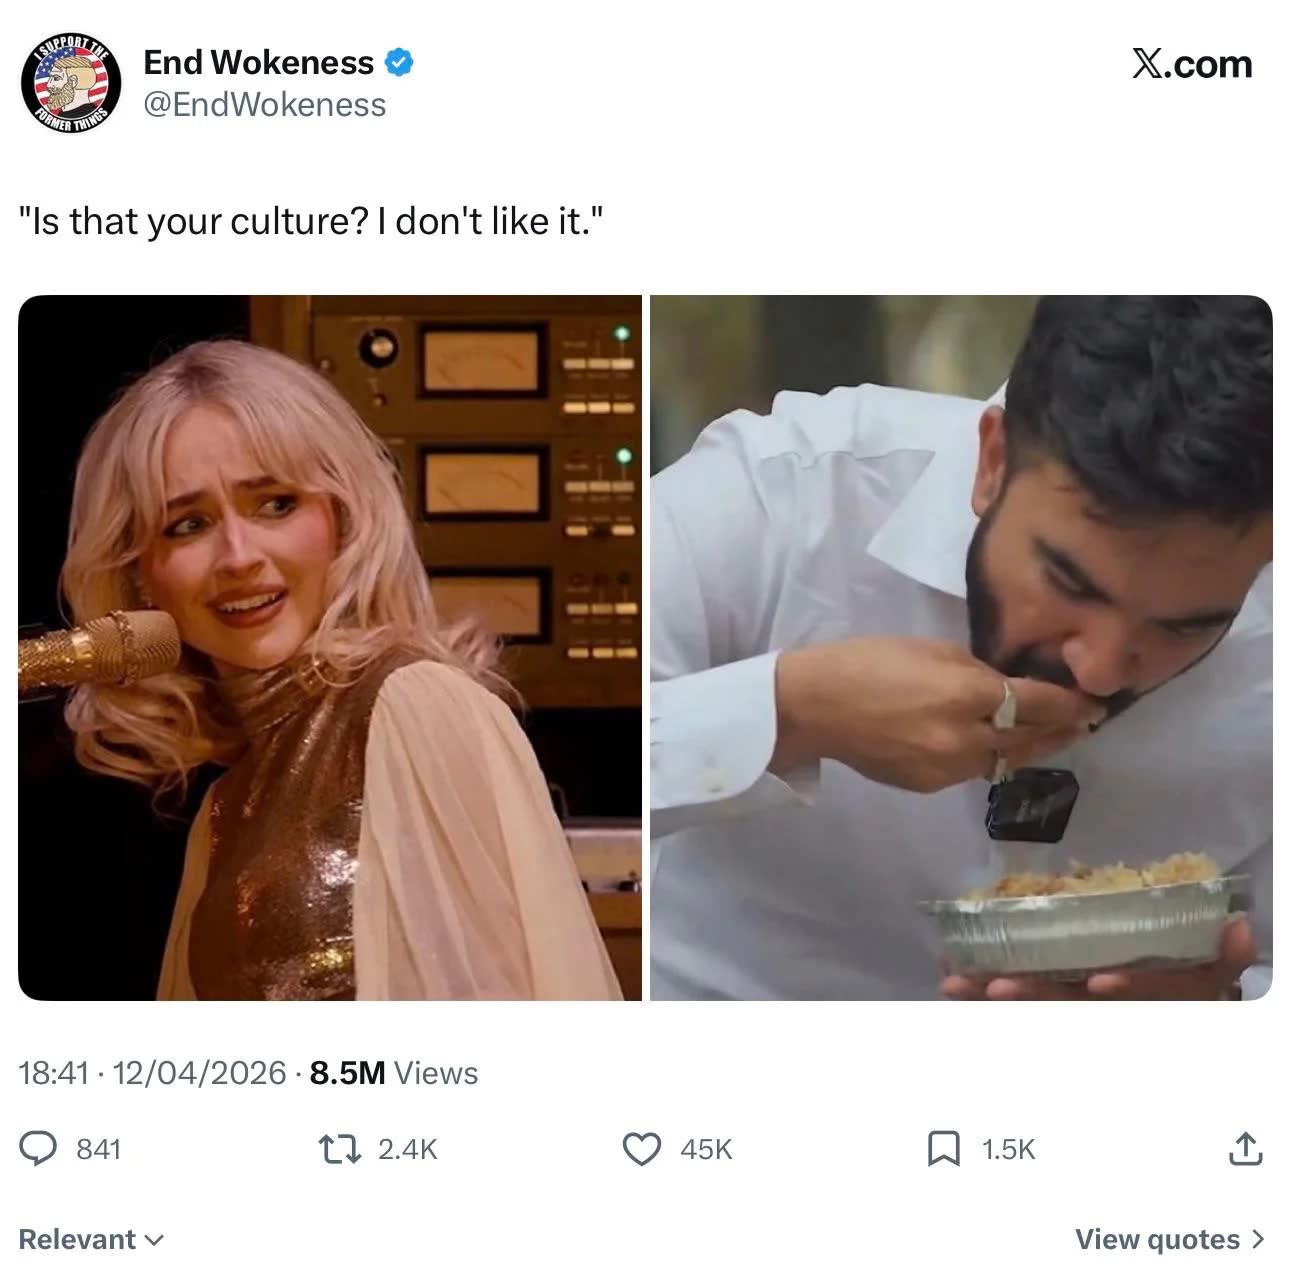Like the post with heart icon
This screenshot has width=1291, height=1283.
tap(642, 1148)
